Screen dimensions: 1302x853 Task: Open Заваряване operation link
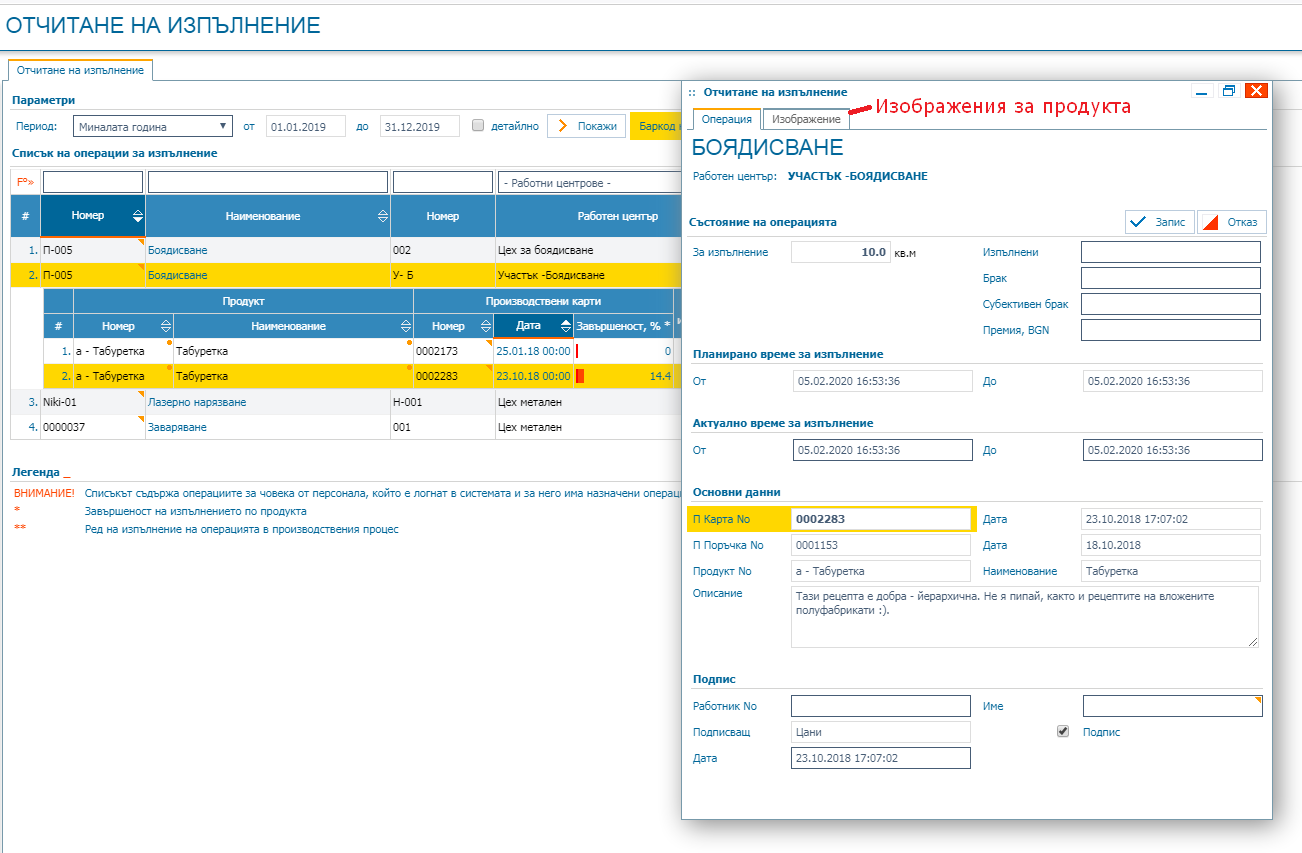tap(178, 427)
